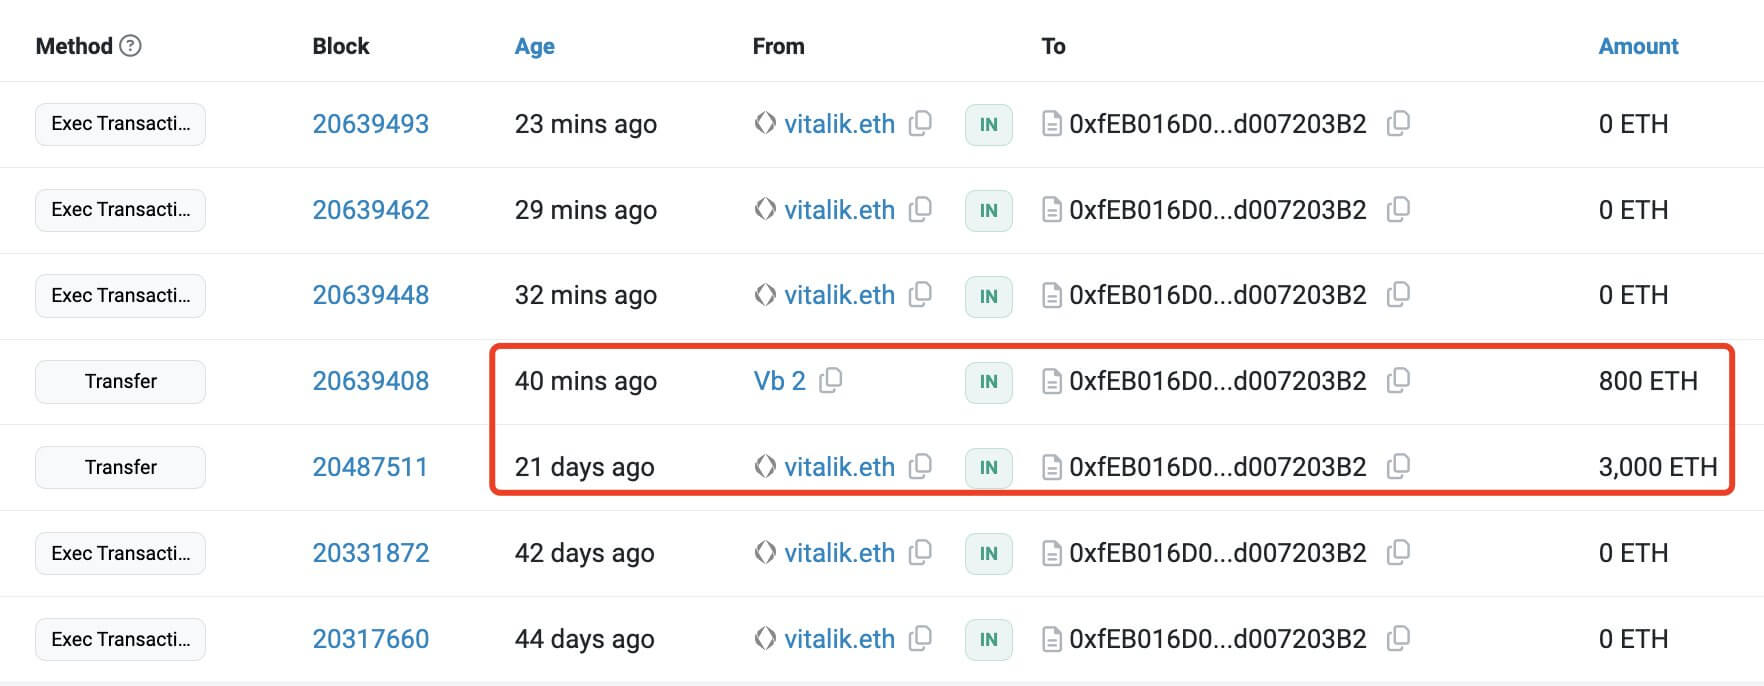Click contract file icon in block 20639462 row
The width and height of the screenshot is (1764, 686).
[x=1052, y=210]
